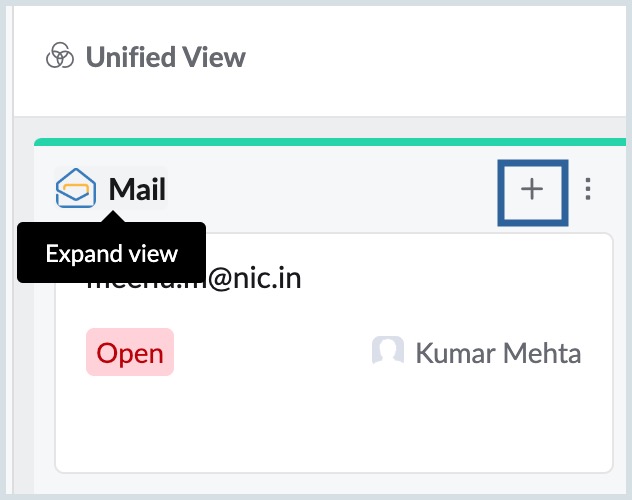632x500 pixels.
Task: Change the Open status badge
Action: click(130, 352)
